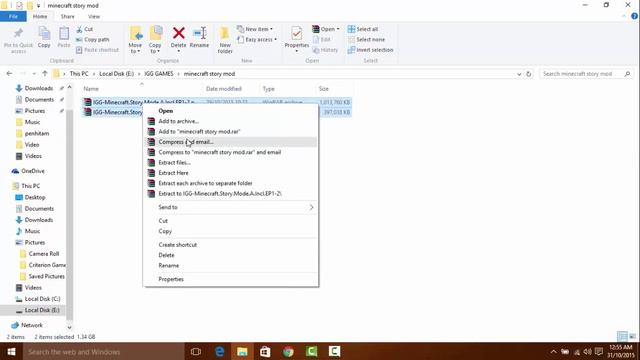Choose Add to archive... in context menu

click(x=231, y=121)
